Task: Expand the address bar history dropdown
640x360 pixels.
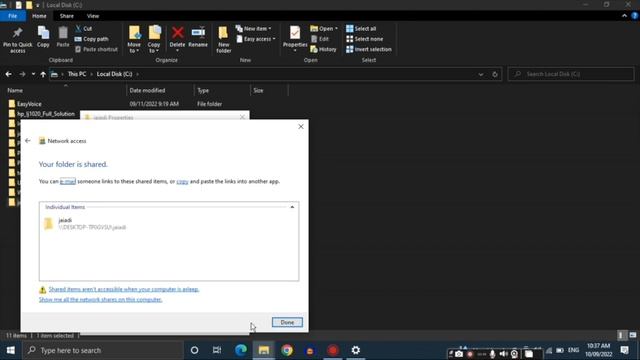Action: [x=481, y=74]
